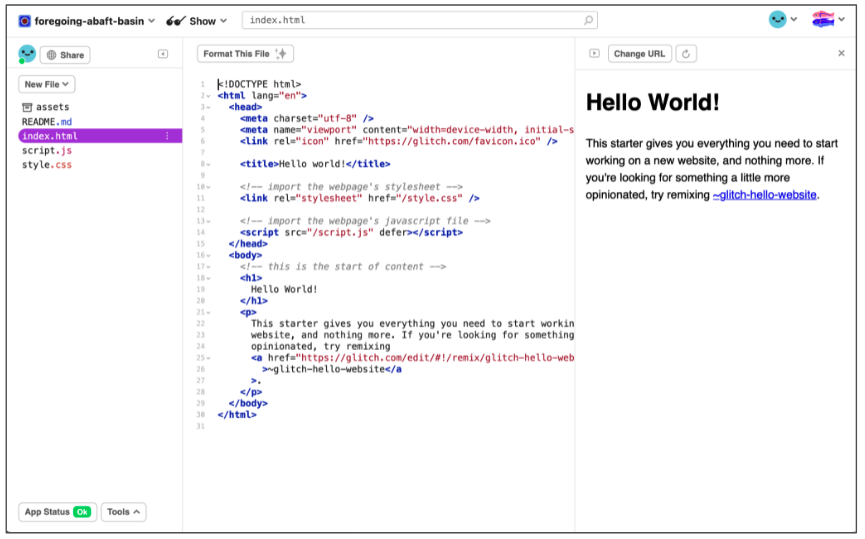Click the user avatar in the sidebar
Image resolution: width=865 pixels, height=539 pixels.
tap(27, 54)
